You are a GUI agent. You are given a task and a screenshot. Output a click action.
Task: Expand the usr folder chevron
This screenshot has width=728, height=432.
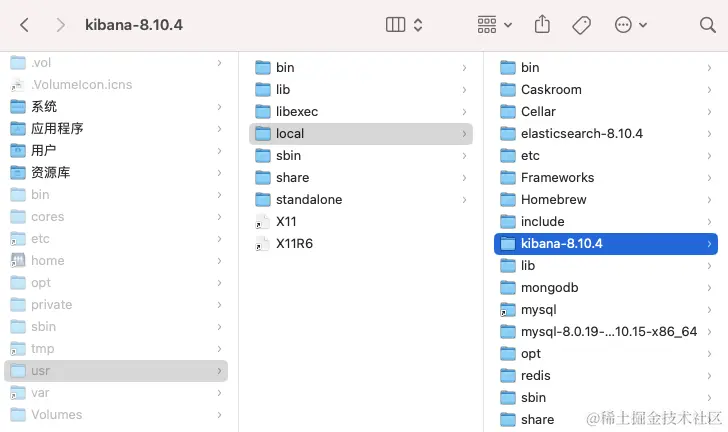click(x=219, y=371)
